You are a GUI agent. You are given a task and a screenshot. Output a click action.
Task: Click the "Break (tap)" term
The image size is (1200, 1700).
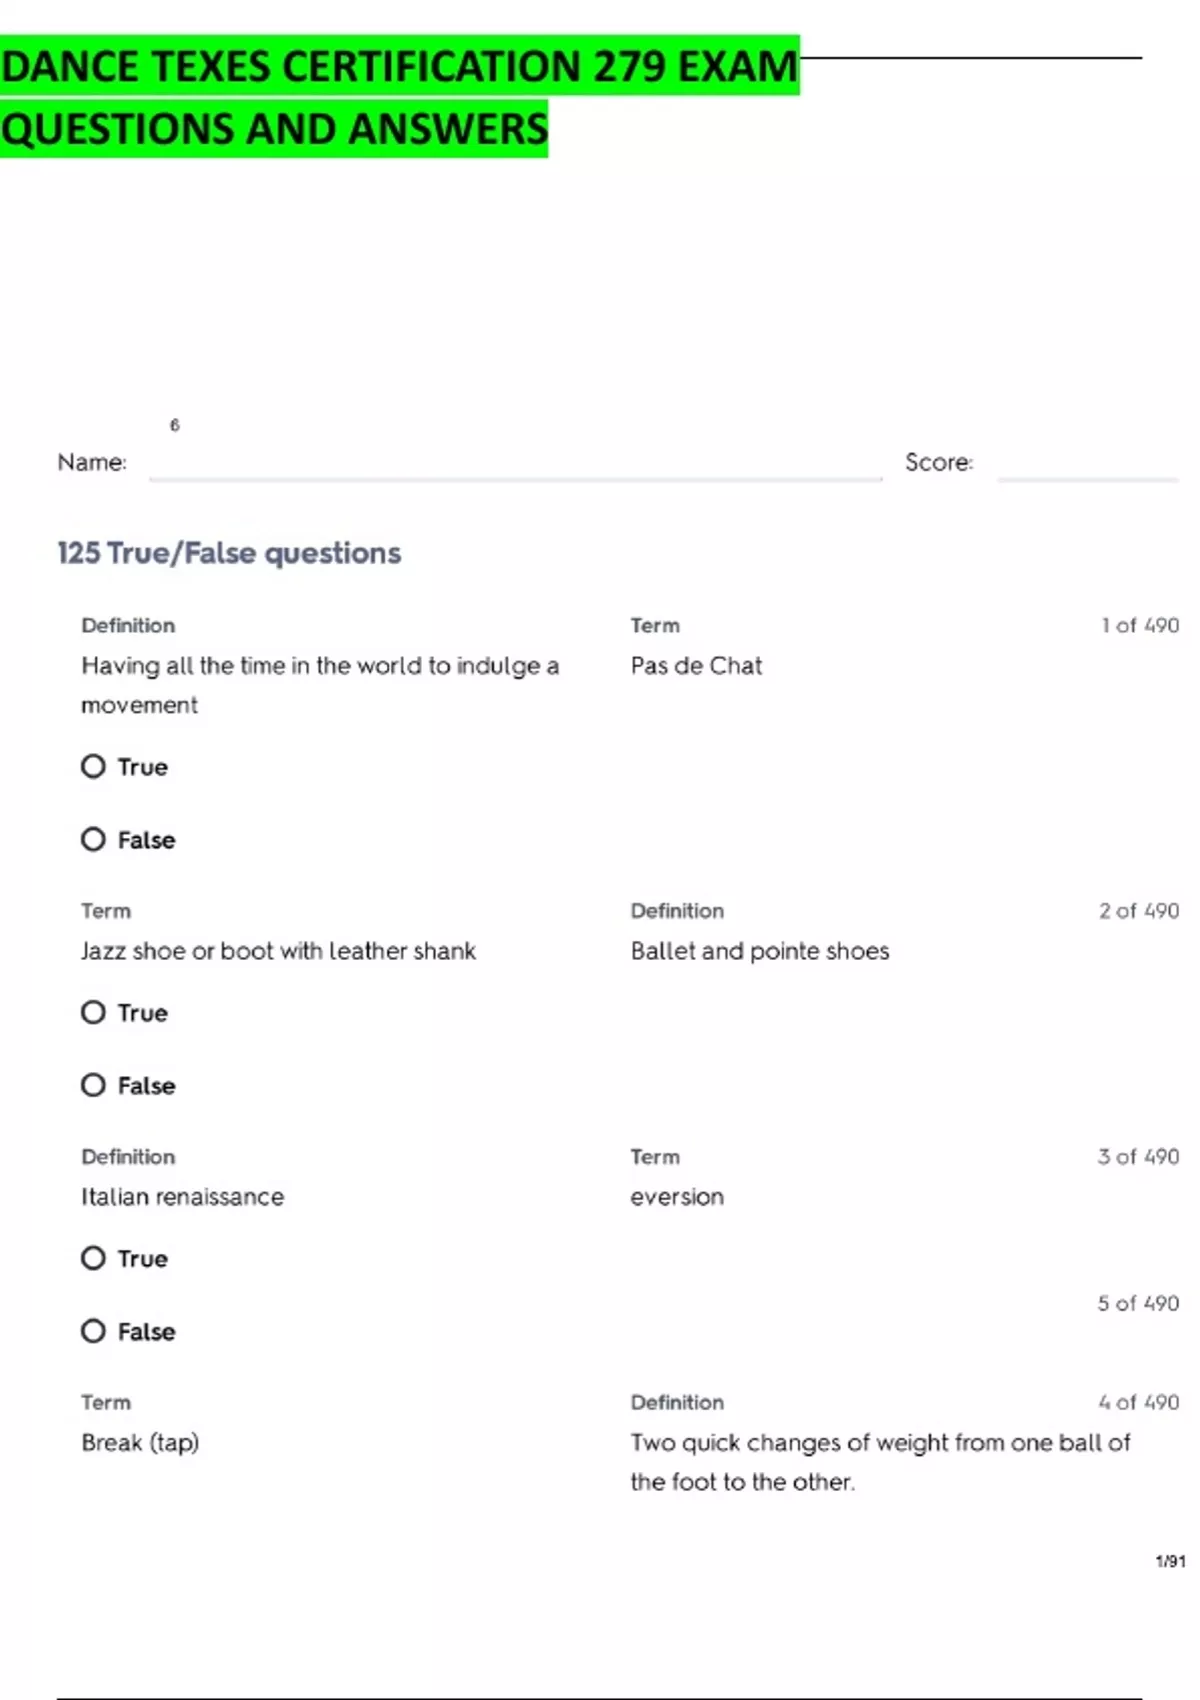pos(140,1443)
